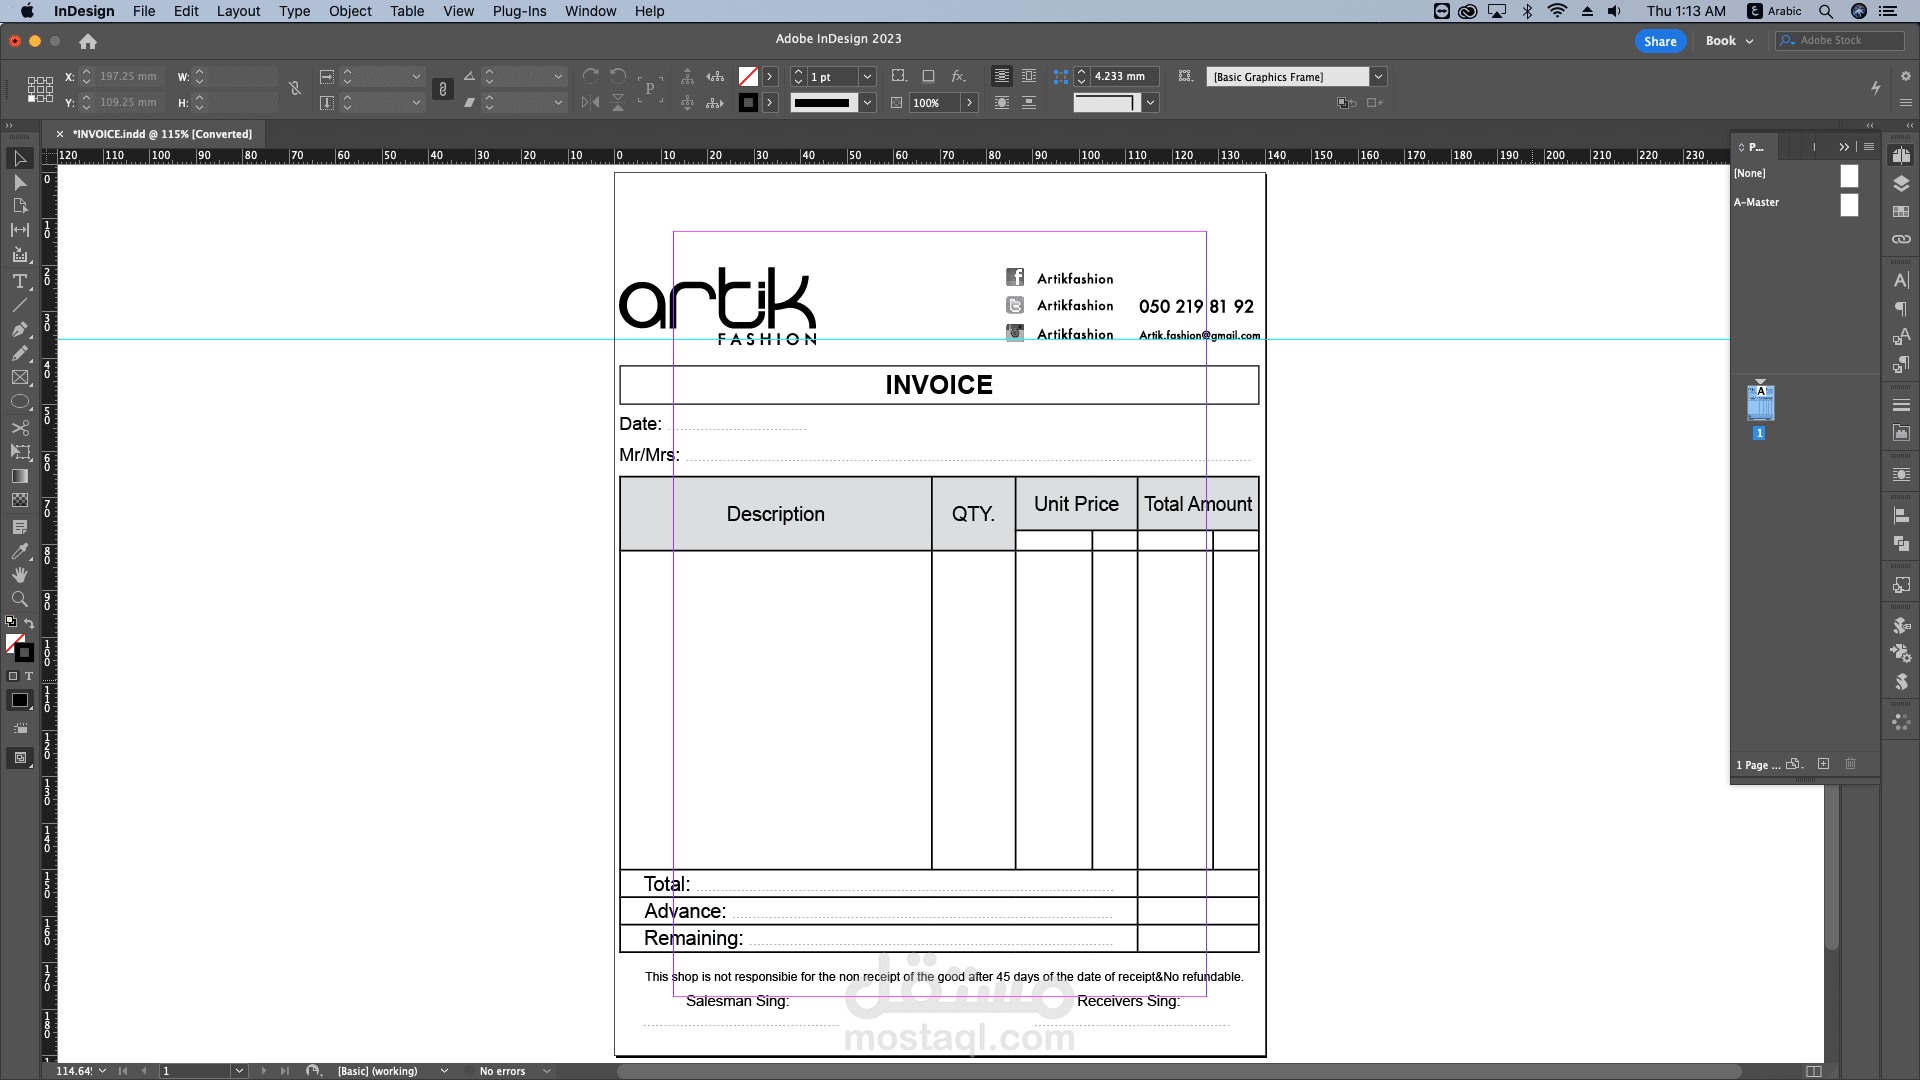This screenshot has width=1920, height=1080.
Task: Click the black stroke color swatch
Action: coord(747,103)
